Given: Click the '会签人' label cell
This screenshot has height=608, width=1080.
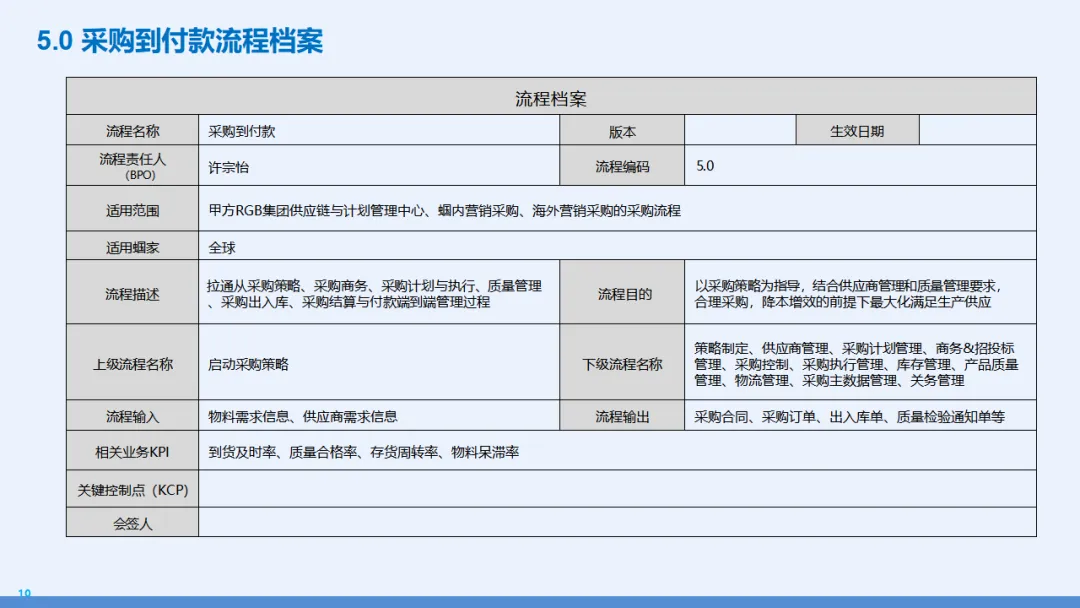Looking at the screenshot, I should [x=132, y=522].
